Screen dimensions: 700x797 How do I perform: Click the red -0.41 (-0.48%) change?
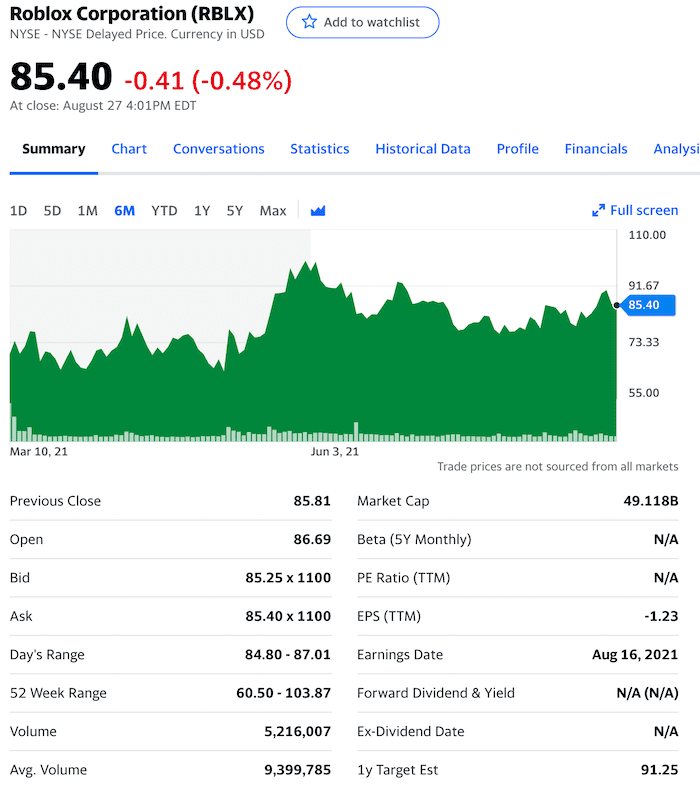tap(208, 81)
